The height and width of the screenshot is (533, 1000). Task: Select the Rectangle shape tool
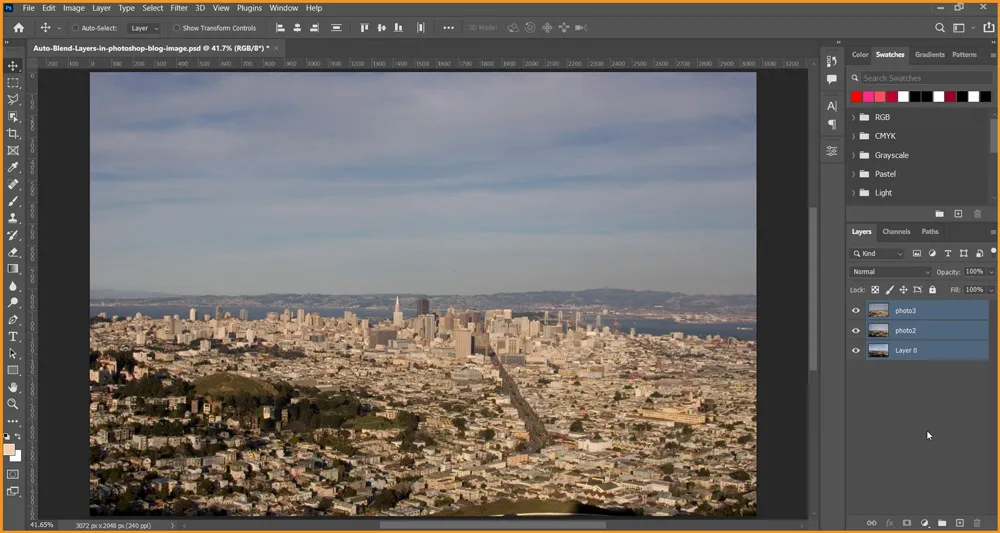tap(13, 370)
